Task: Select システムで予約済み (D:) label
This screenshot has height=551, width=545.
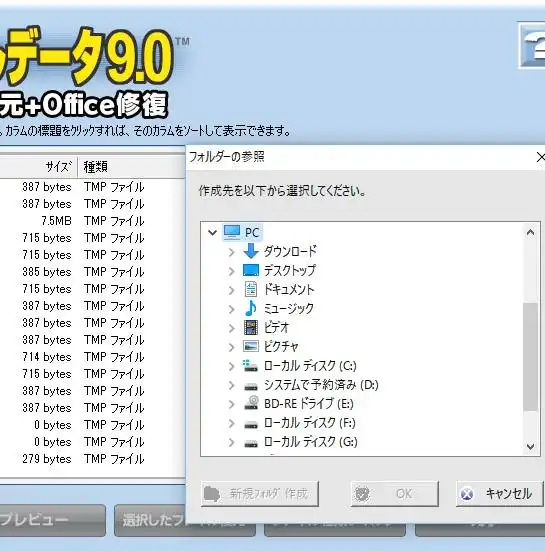Action: pos(321,385)
